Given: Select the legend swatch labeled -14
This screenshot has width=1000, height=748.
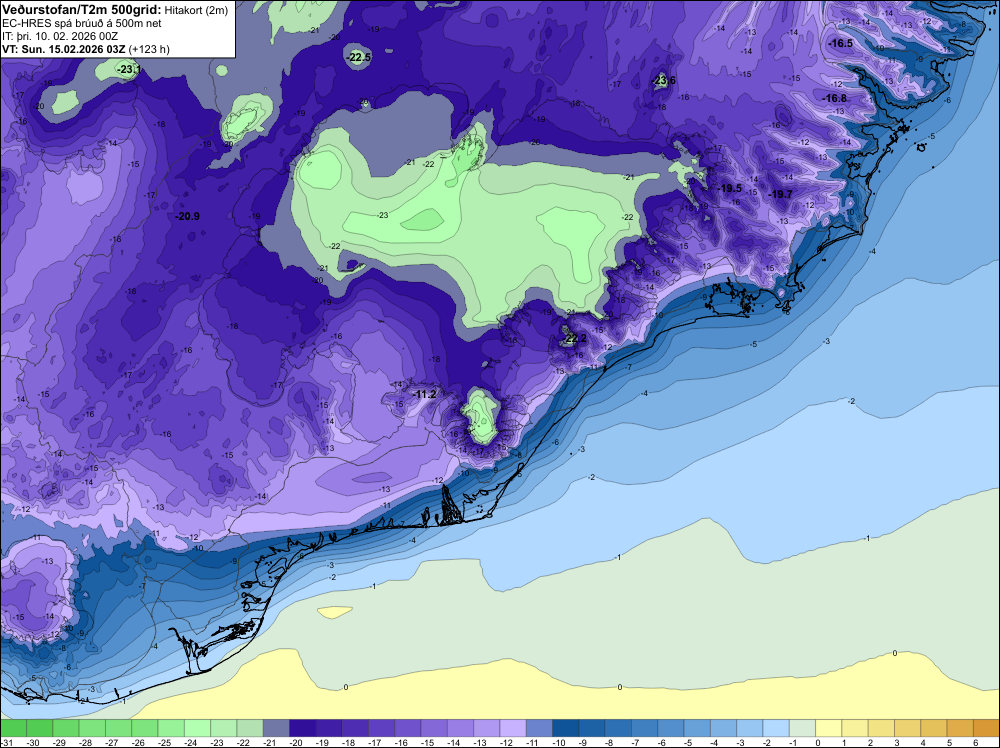Looking at the screenshot, I should coord(460,728).
